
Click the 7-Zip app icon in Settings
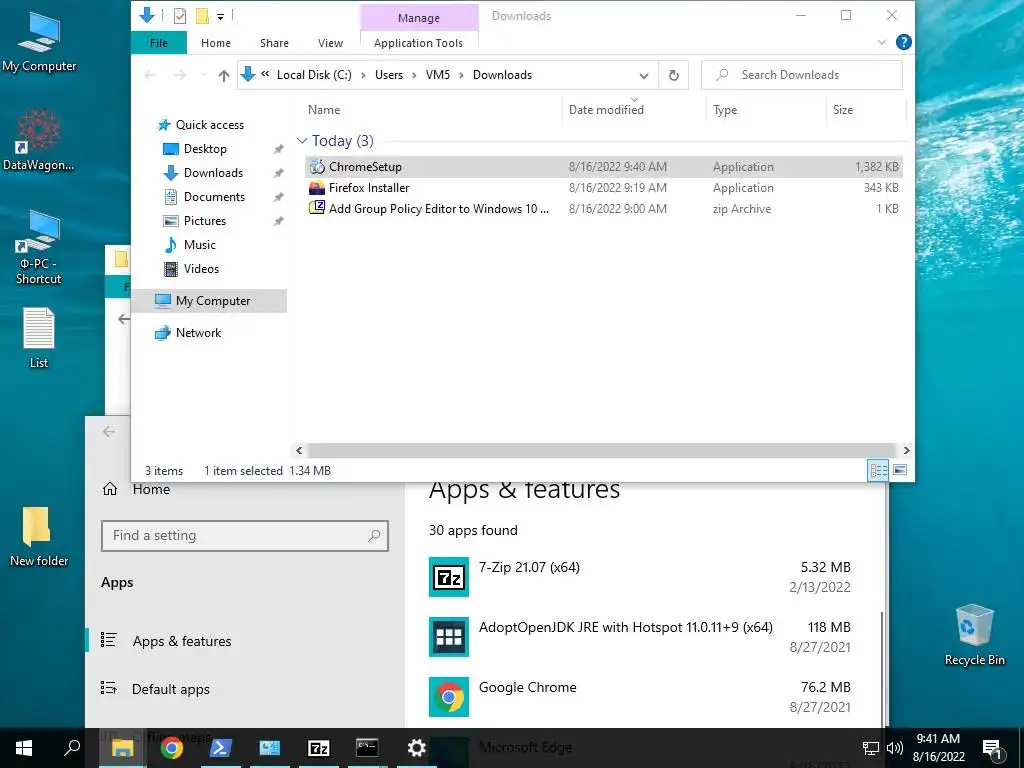[x=449, y=577]
